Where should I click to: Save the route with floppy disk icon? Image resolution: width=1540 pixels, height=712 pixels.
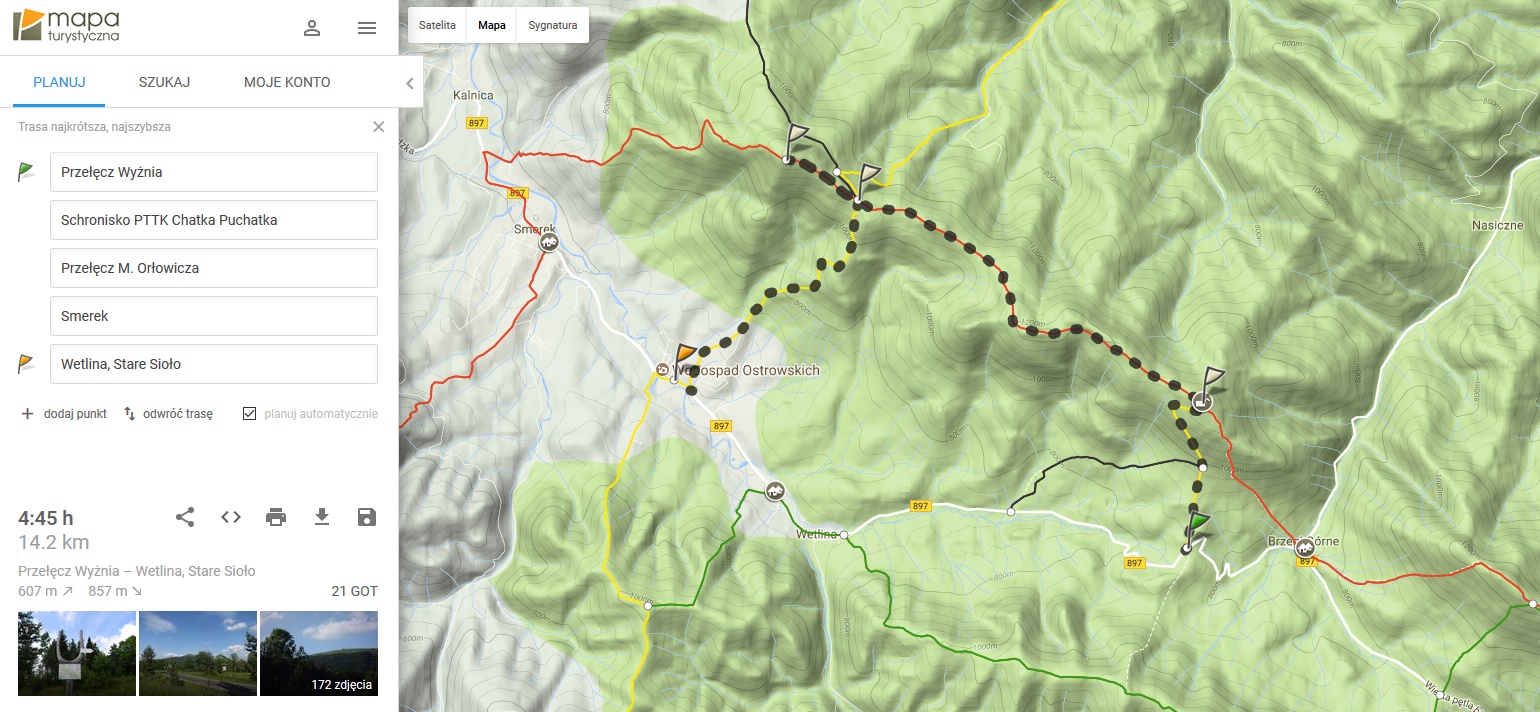pos(367,517)
